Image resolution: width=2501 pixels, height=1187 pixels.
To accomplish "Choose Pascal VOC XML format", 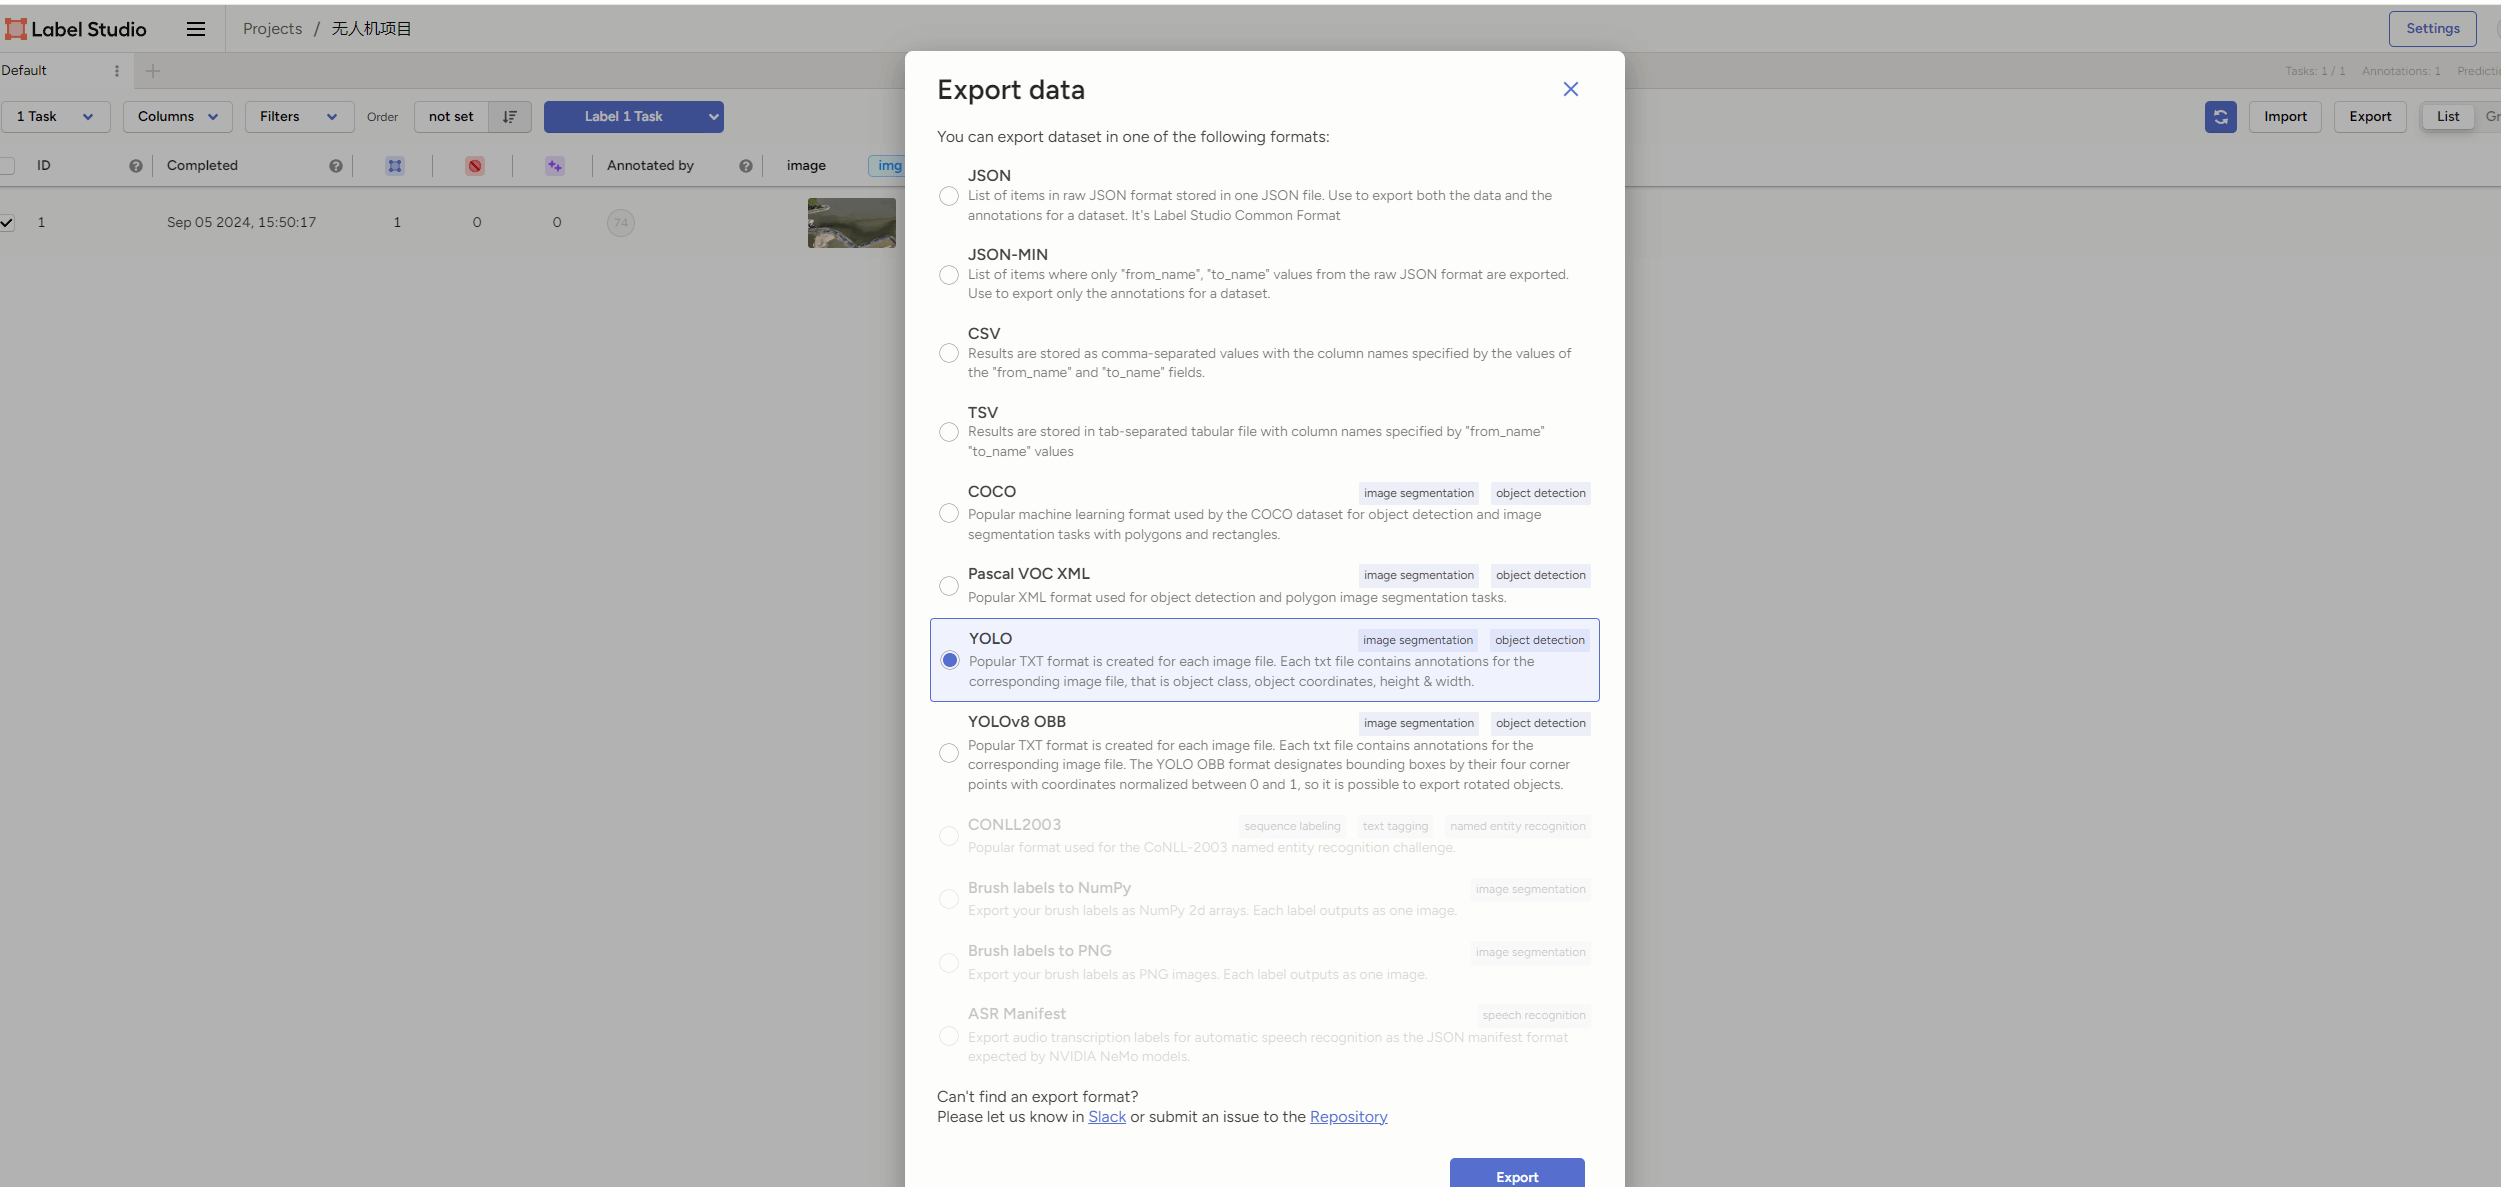I will (x=949, y=586).
